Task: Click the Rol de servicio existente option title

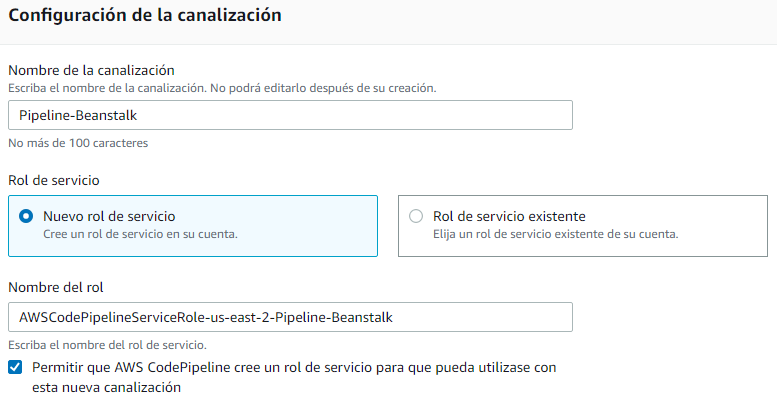Action: (509, 216)
